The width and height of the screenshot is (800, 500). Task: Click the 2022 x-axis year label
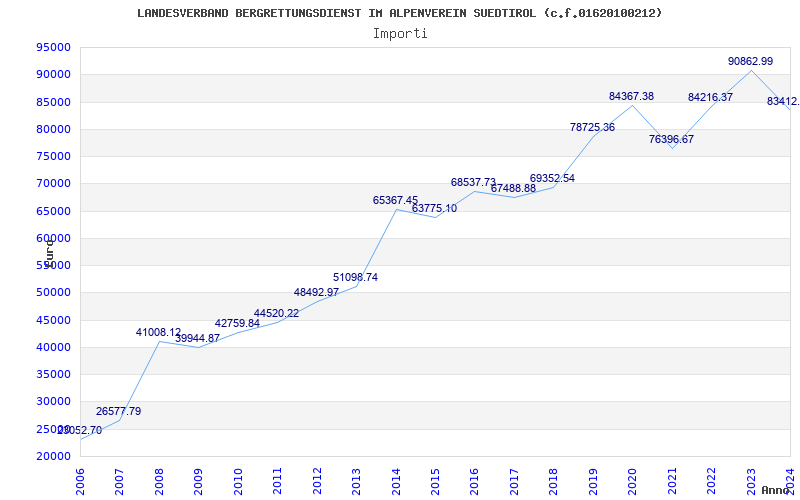pos(711,482)
